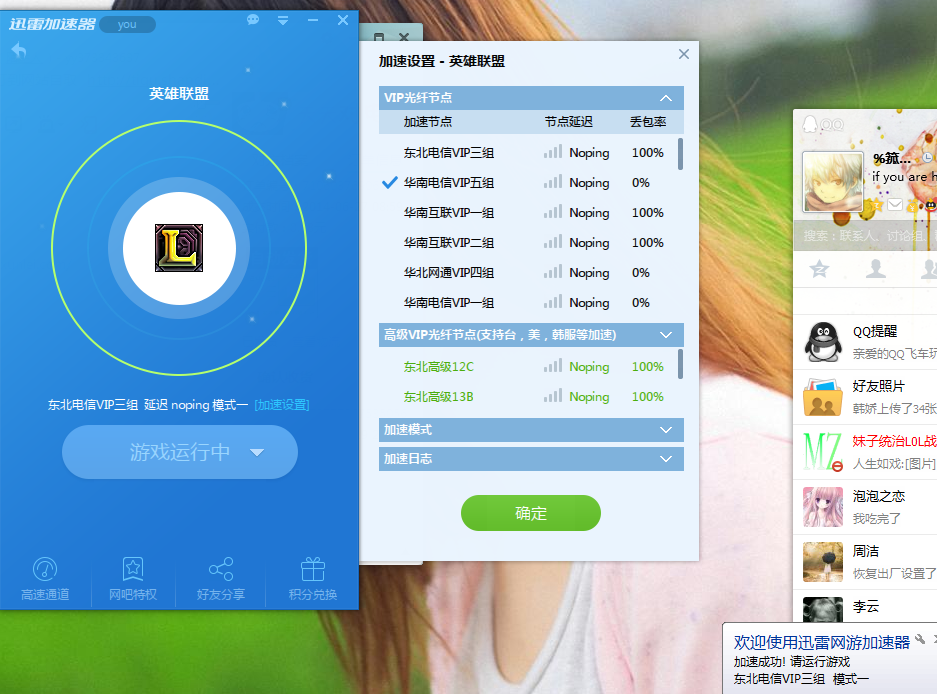The image size is (937, 694).
Task: Click the signal bars icon for 华北网通VIP四组
Action: [553, 271]
